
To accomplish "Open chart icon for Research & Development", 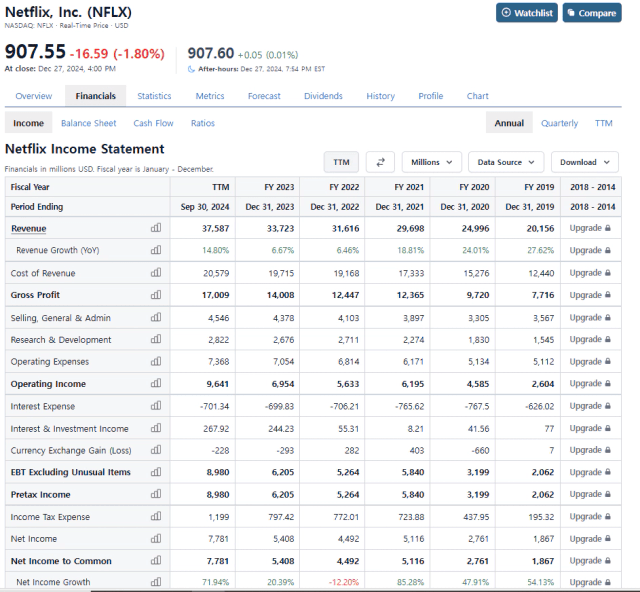I will (156, 339).
